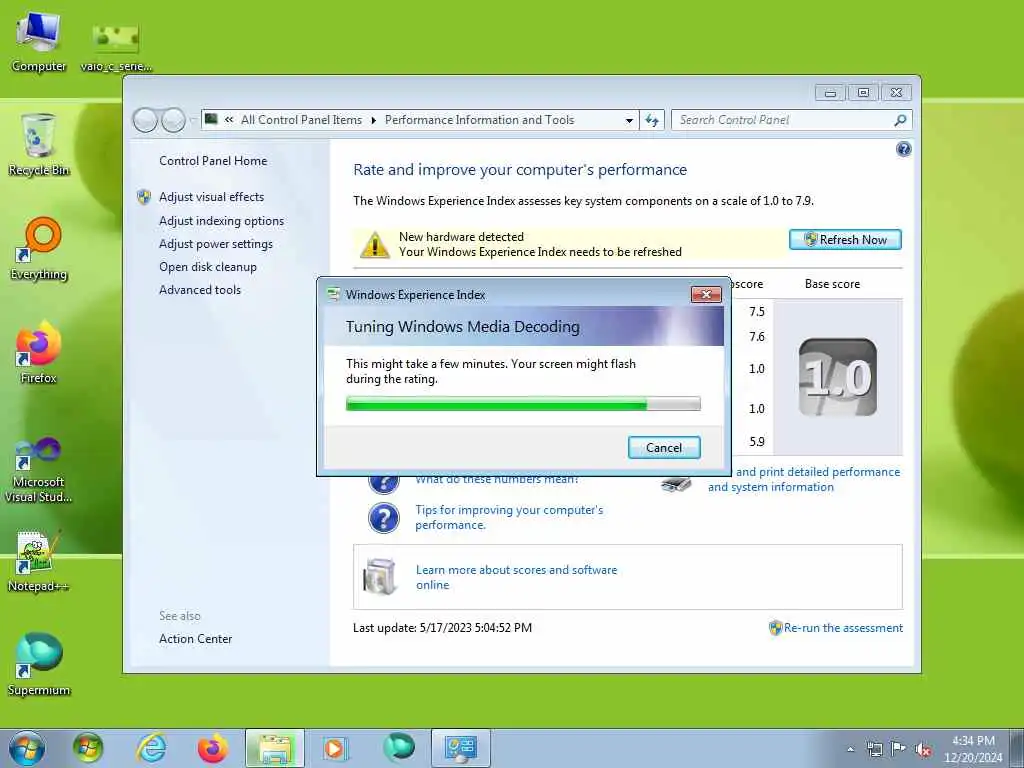Open Supermium from the taskbar

(398, 748)
